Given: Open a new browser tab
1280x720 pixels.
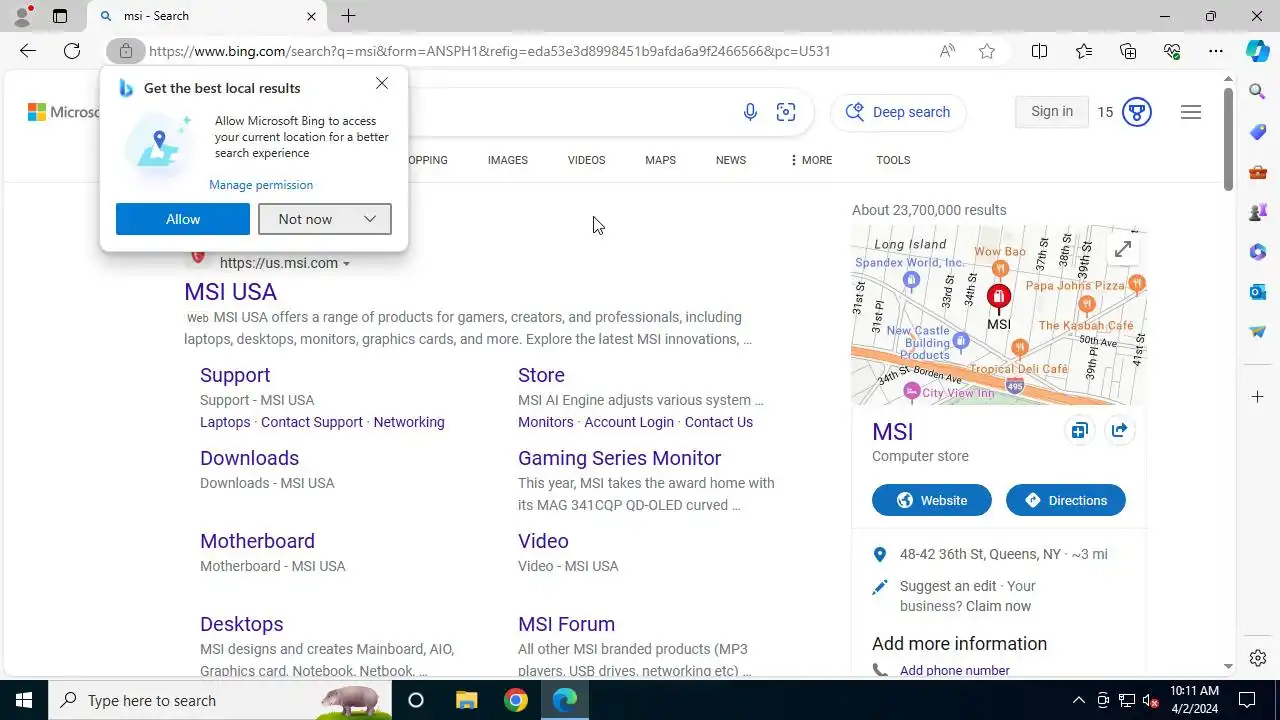Looking at the screenshot, I should [348, 16].
